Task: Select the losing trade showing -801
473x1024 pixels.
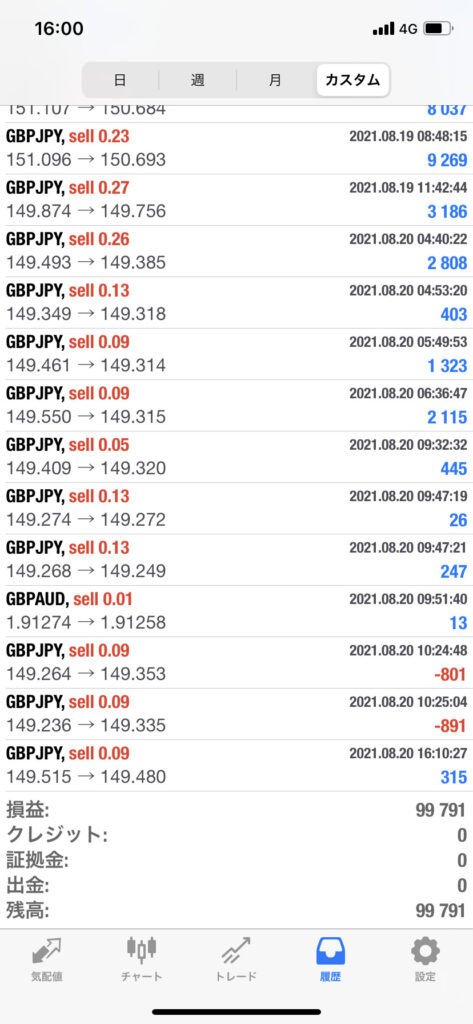Action: (x=236, y=662)
